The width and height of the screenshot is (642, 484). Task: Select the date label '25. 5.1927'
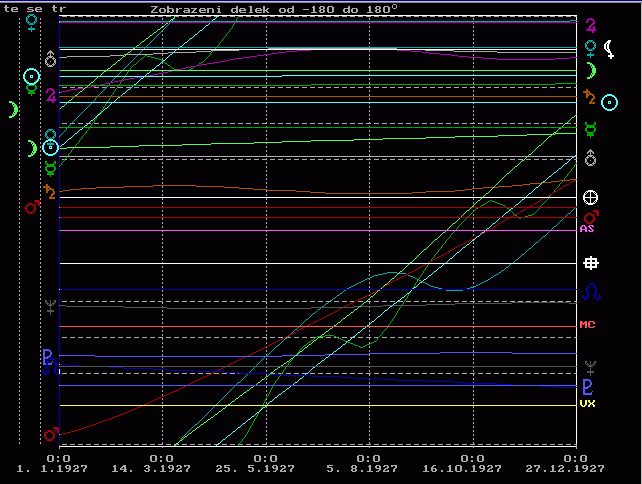255,469
